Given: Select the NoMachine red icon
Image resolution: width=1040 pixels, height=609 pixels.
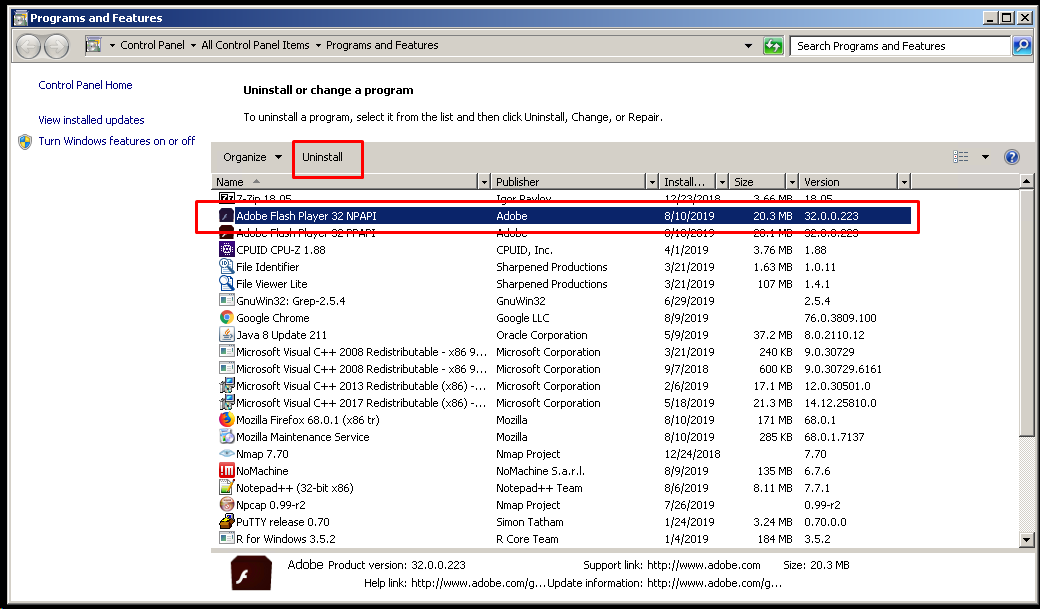Looking at the screenshot, I should pos(227,471).
